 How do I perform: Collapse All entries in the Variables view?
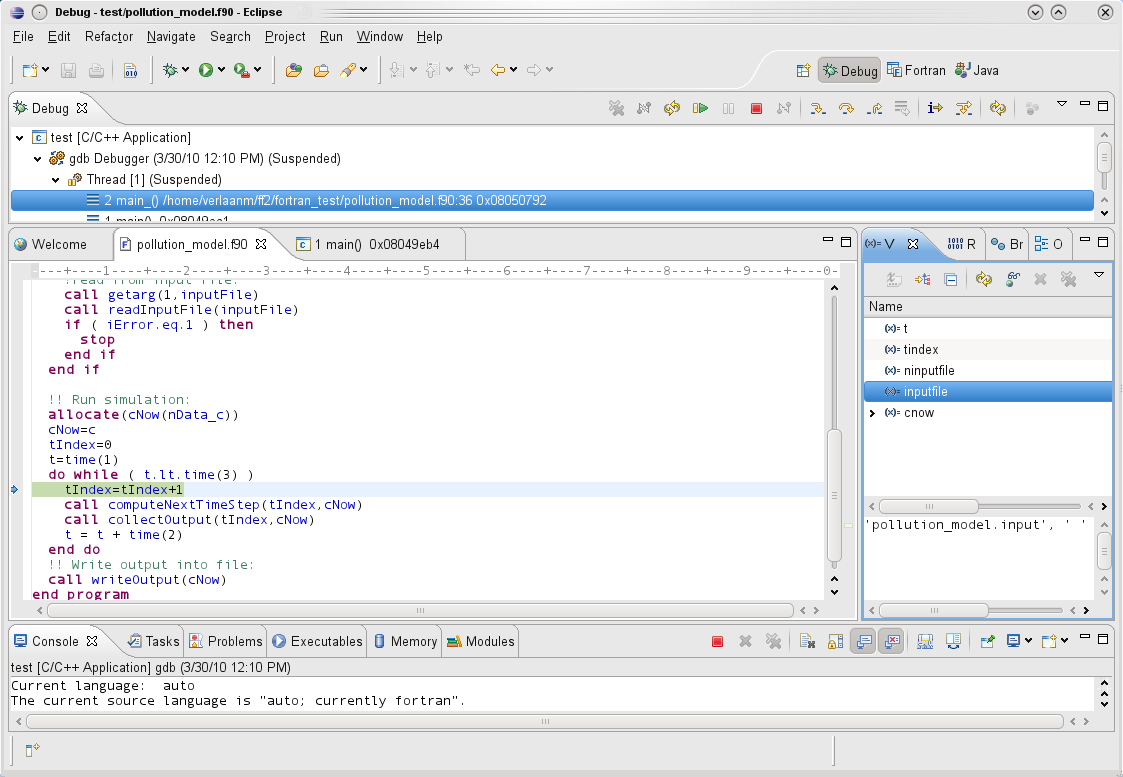(951, 279)
